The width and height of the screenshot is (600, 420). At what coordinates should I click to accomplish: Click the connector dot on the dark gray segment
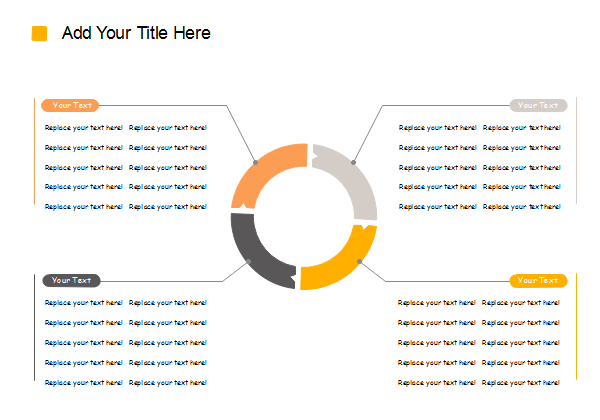249,262
